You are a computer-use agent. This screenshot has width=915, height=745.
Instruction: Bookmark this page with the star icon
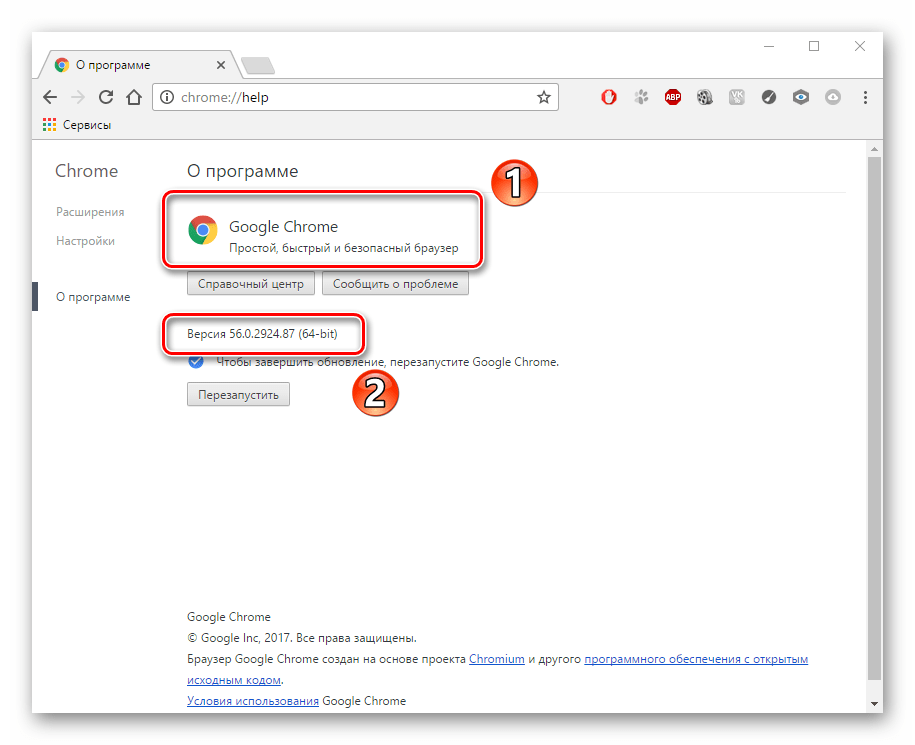pos(543,97)
